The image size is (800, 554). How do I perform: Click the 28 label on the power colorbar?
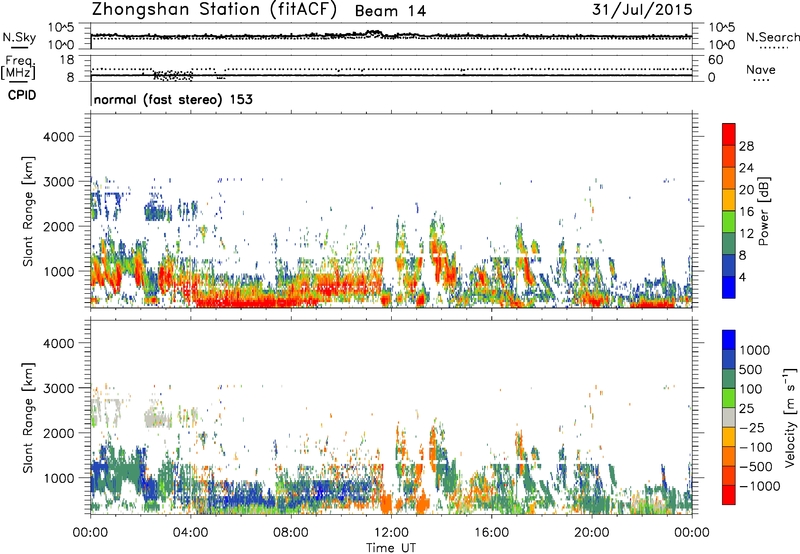click(746, 146)
